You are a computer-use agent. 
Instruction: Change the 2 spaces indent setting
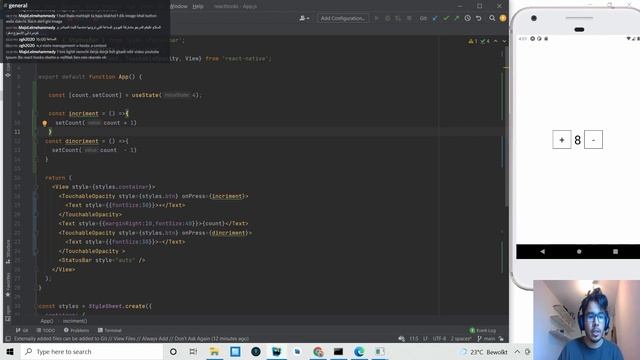pos(461,339)
